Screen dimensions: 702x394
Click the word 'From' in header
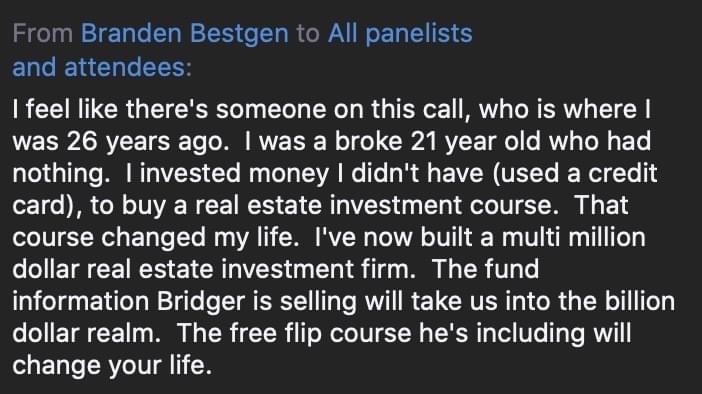point(43,34)
